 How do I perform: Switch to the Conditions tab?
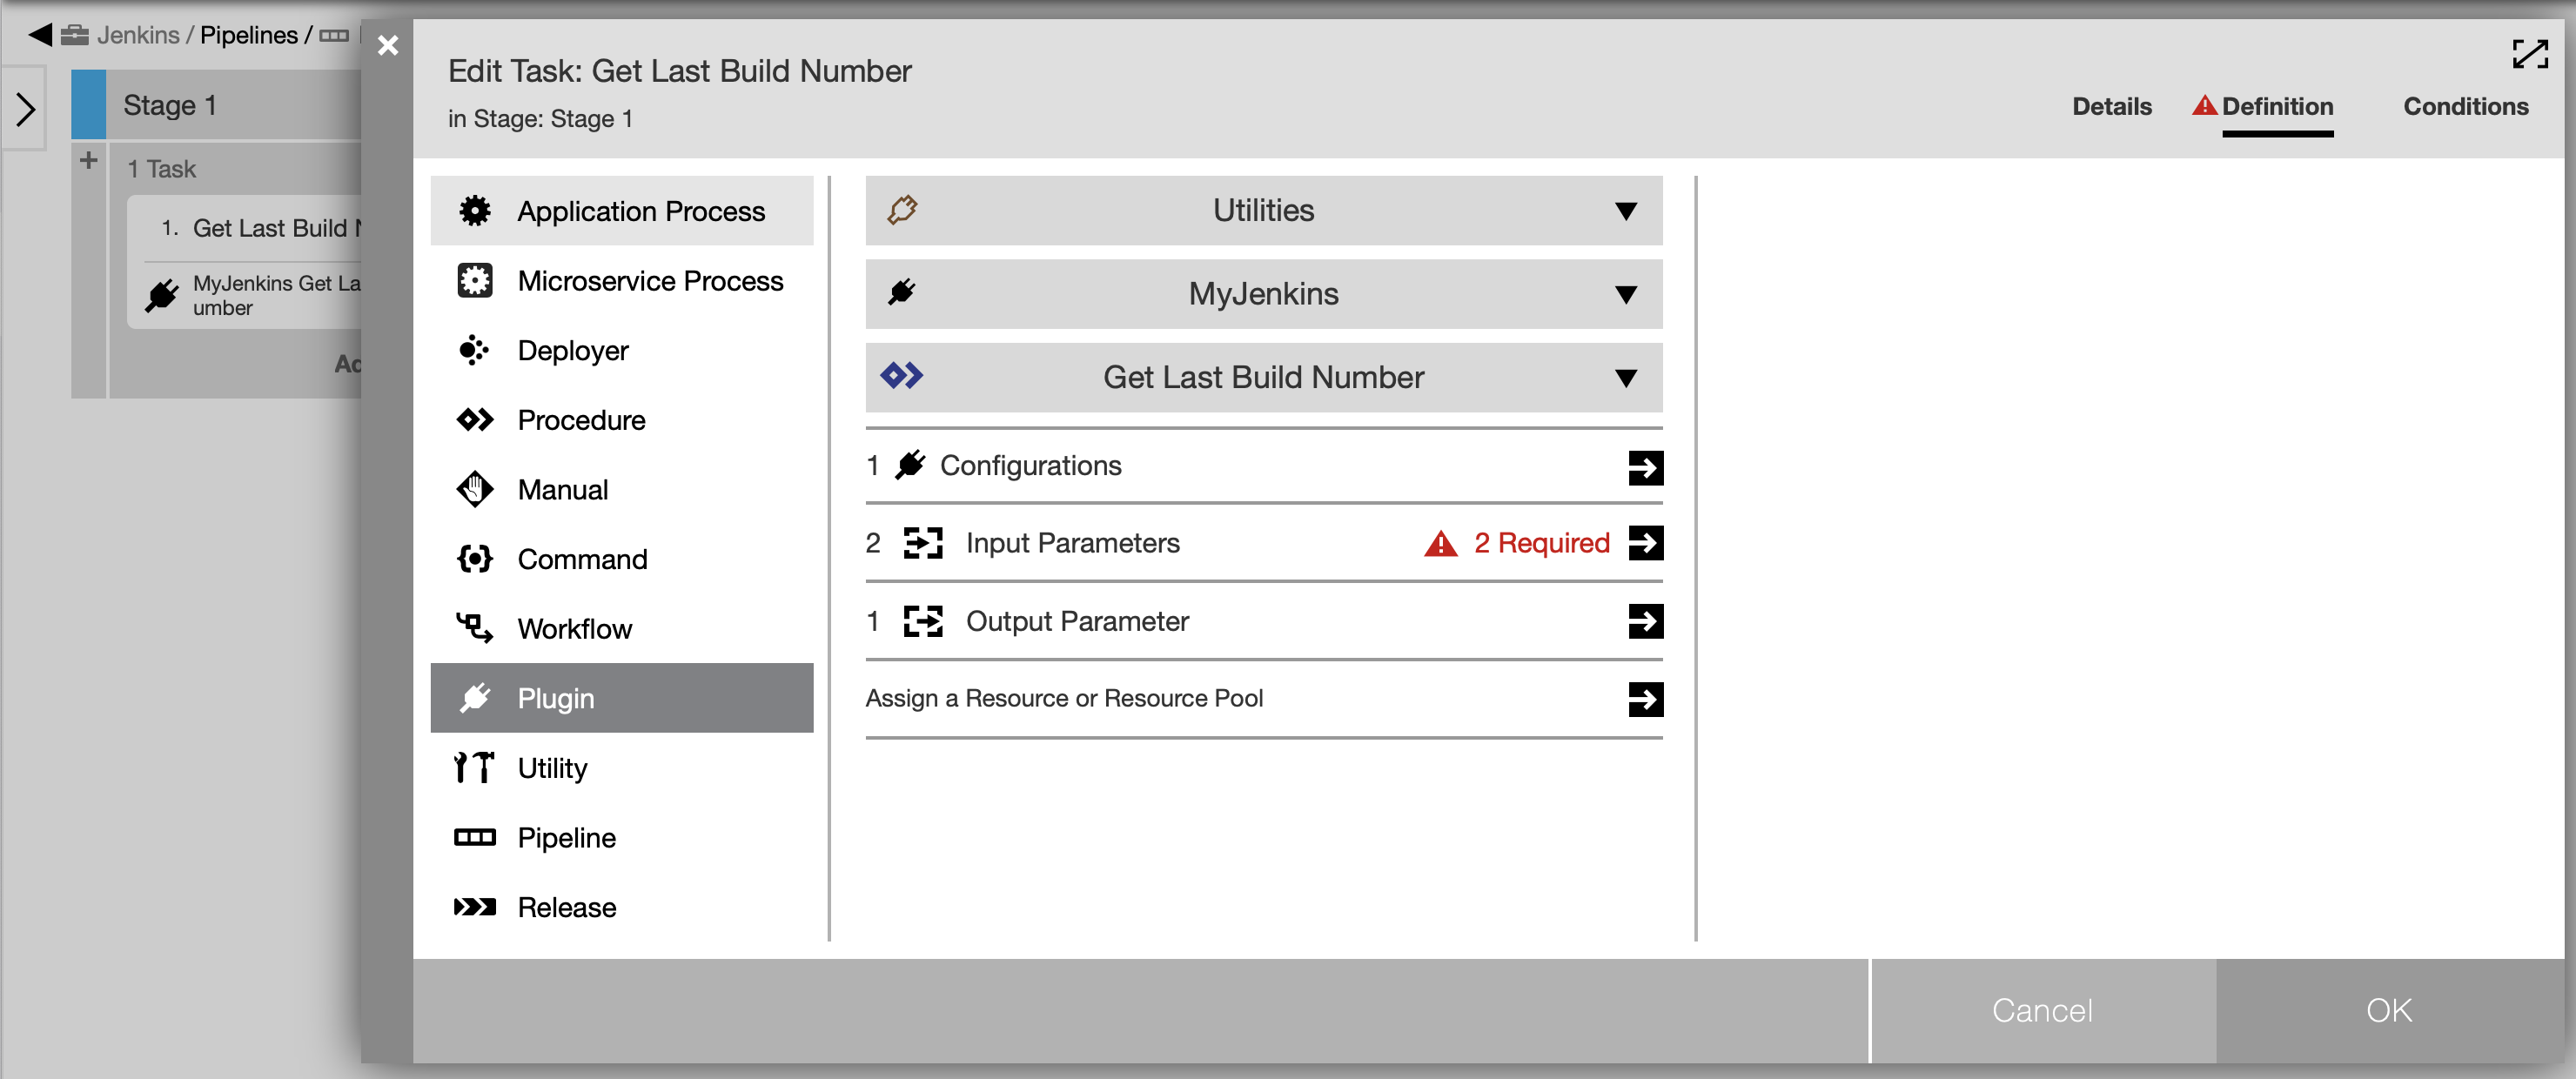coord(2465,107)
